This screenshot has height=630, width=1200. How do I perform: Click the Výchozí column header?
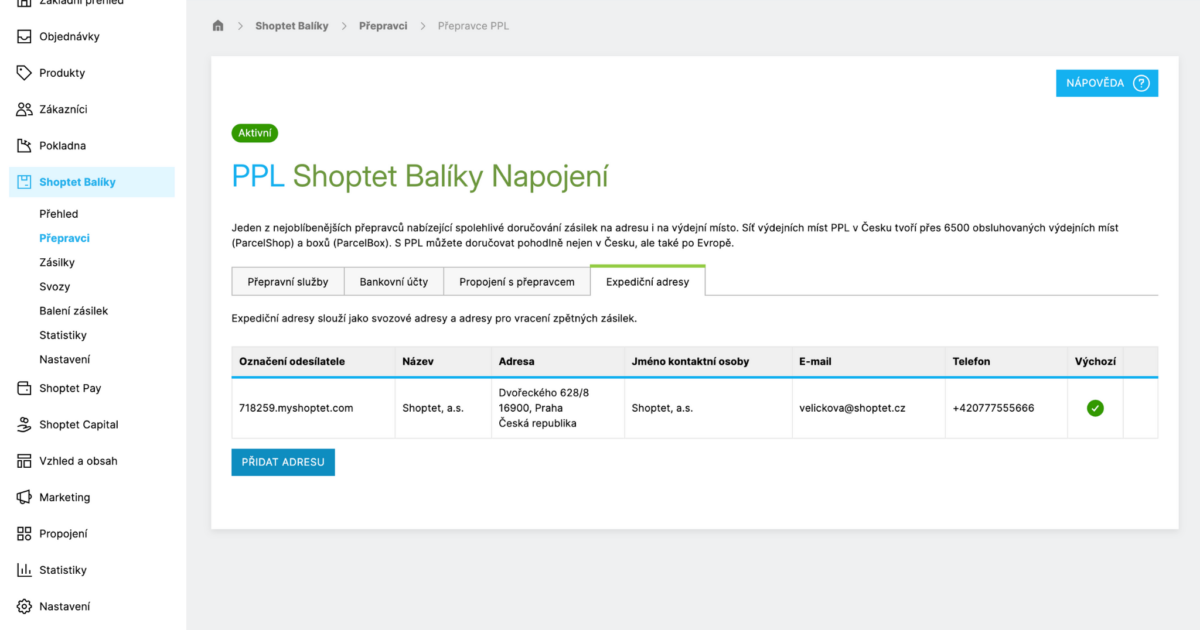click(x=1095, y=361)
